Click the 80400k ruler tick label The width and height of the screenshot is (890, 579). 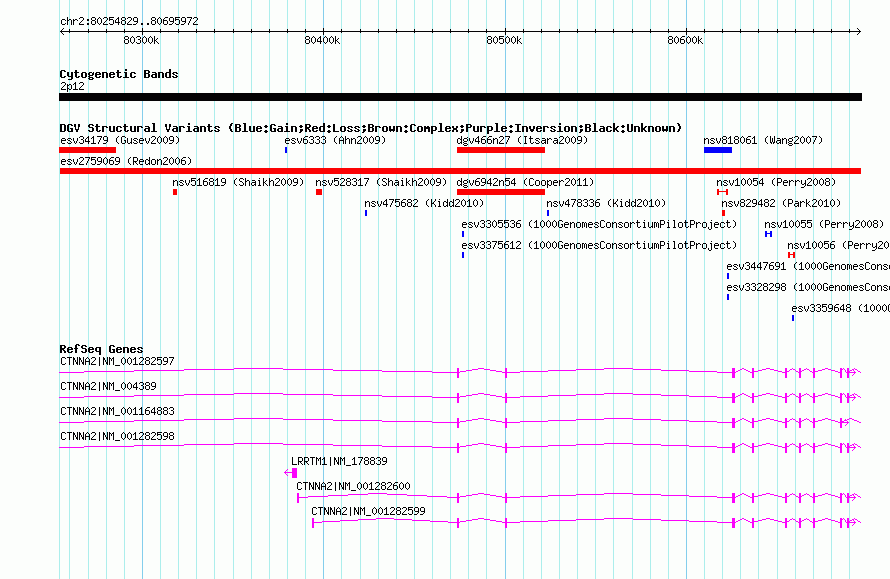click(322, 40)
